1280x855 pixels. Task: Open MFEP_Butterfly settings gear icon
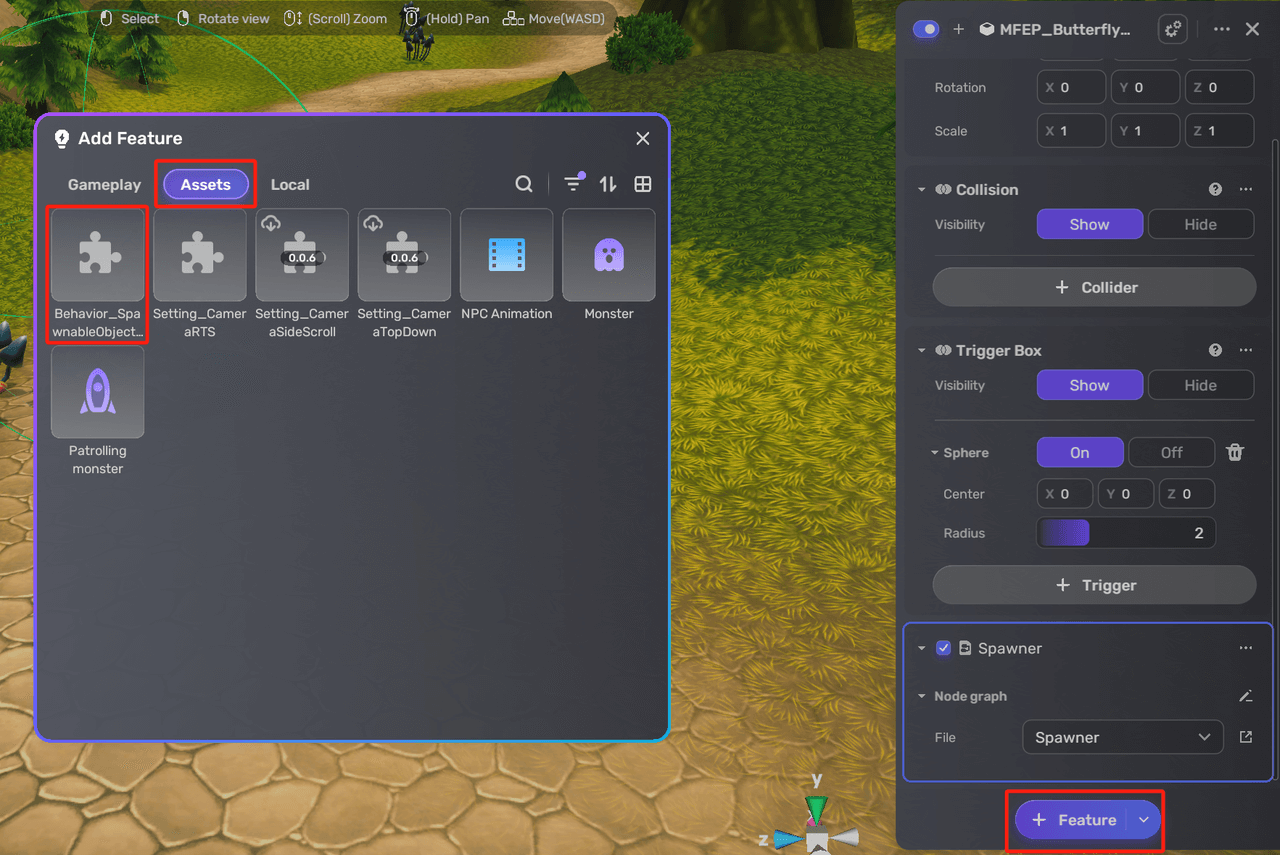(1171, 29)
